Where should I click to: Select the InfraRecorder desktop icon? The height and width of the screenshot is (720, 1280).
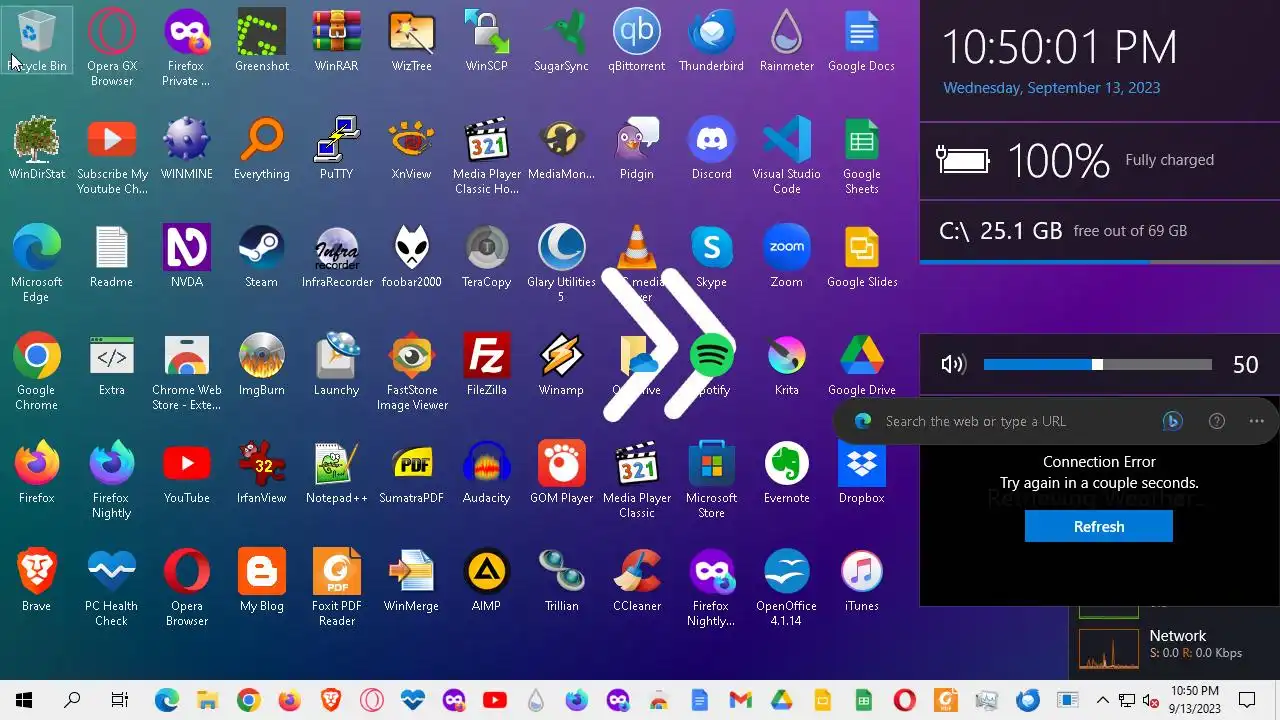[337, 256]
